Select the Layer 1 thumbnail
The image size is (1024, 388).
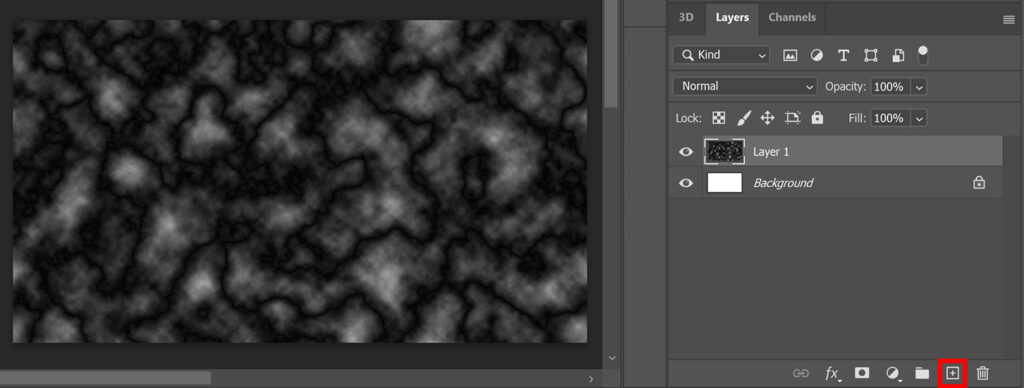[x=724, y=152]
